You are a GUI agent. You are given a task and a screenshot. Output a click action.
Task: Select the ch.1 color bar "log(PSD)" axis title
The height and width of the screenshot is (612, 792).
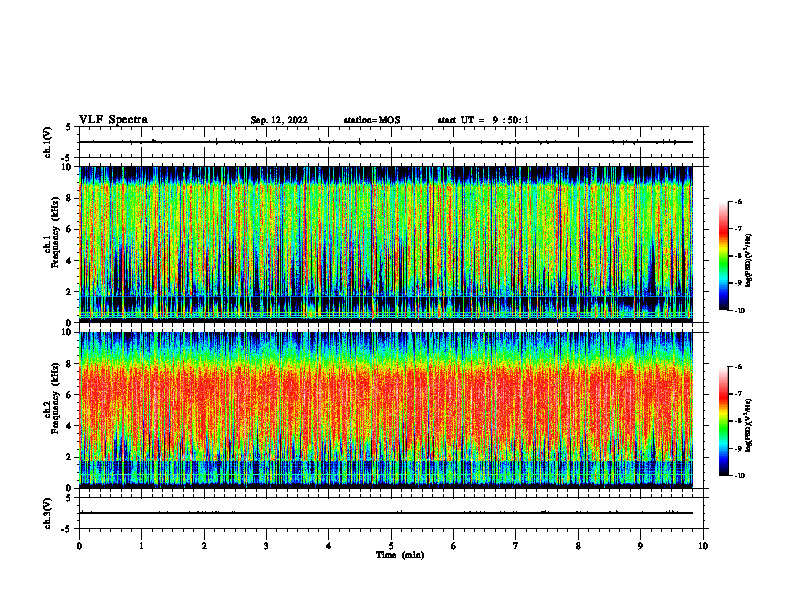pos(749,261)
